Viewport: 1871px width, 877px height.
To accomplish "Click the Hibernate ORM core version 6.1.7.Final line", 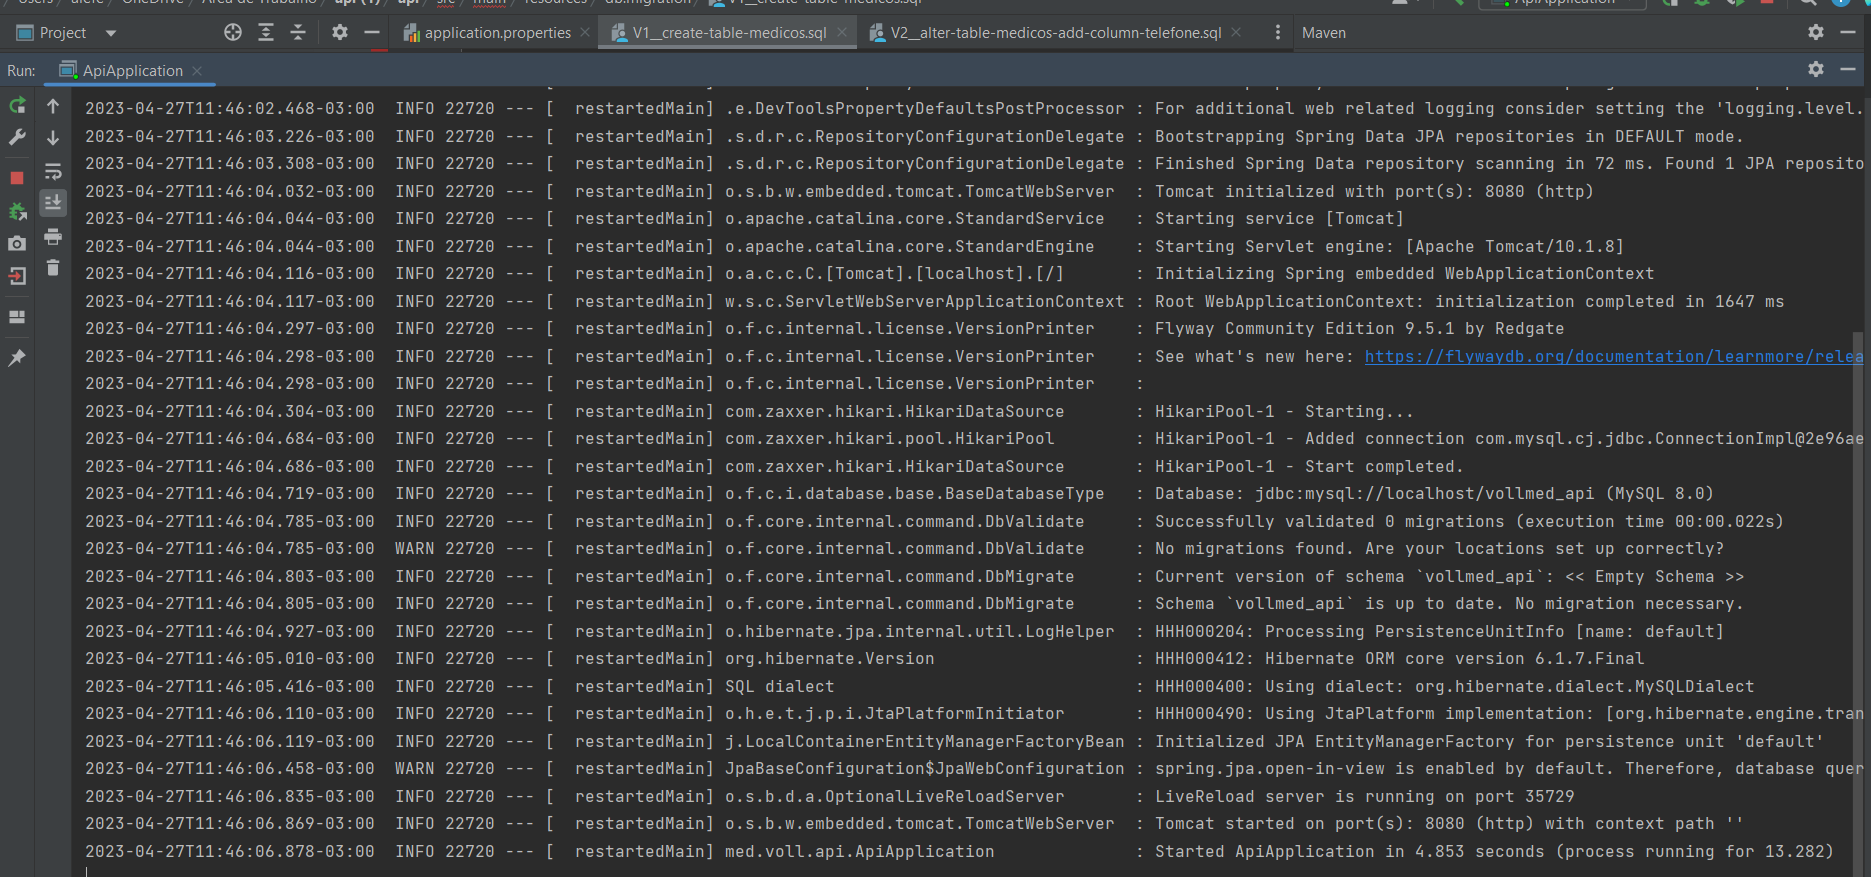I will (1399, 658).
